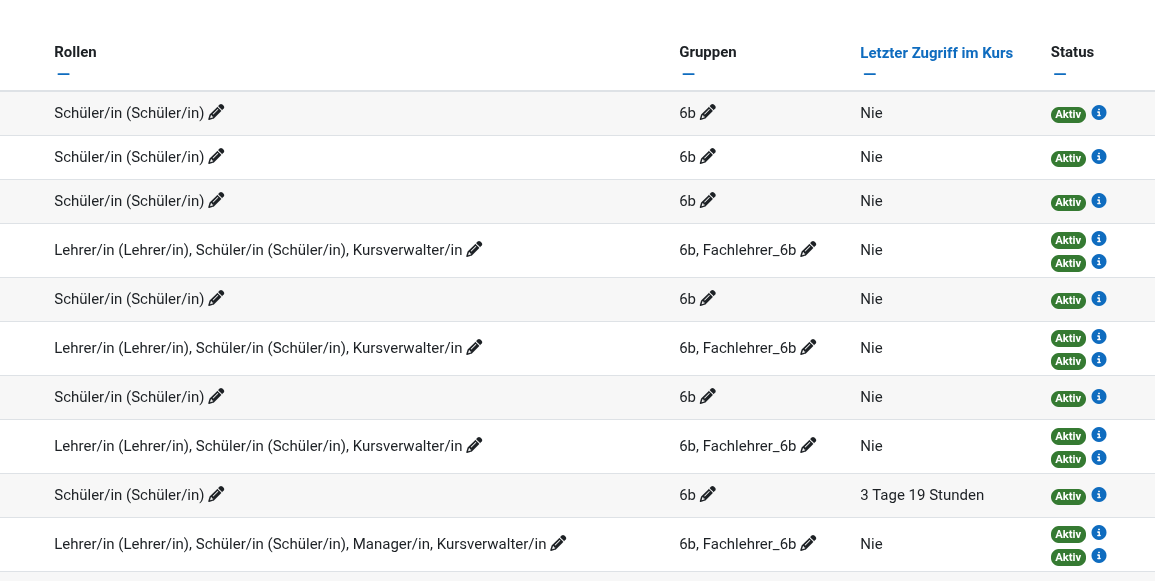This screenshot has height=581, width=1155.
Task: Hide the Gruppen column
Action: tap(688, 73)
